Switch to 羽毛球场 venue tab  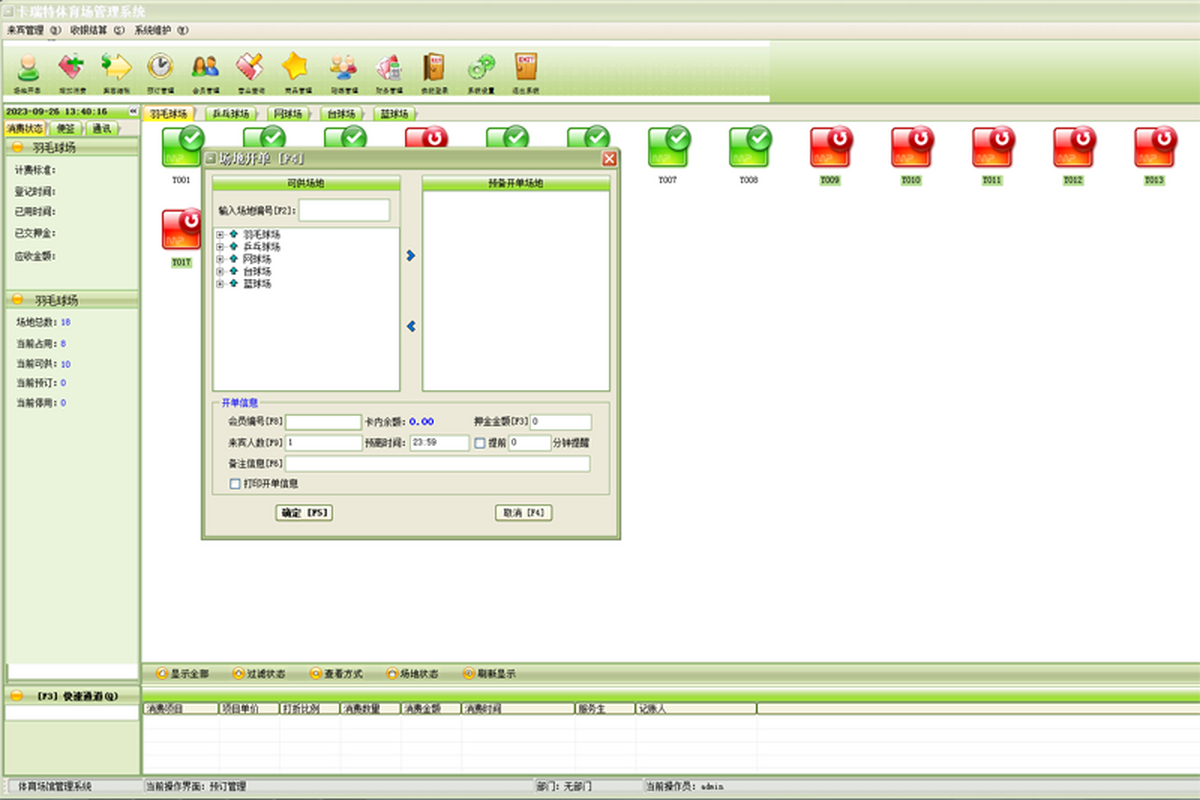pos(169,114)
